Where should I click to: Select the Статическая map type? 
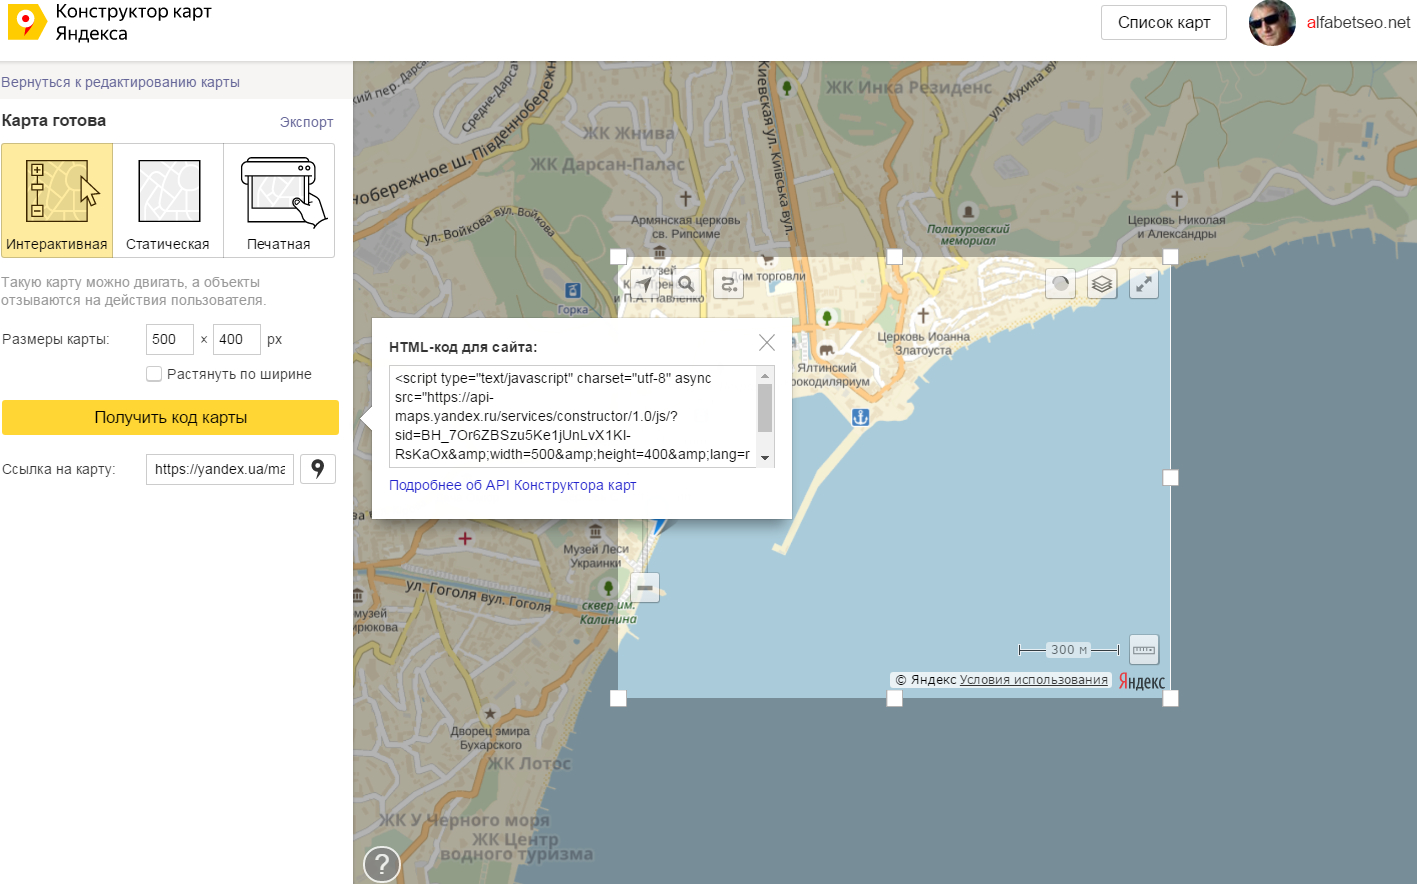pyautogui.click(x=168, y=200)
